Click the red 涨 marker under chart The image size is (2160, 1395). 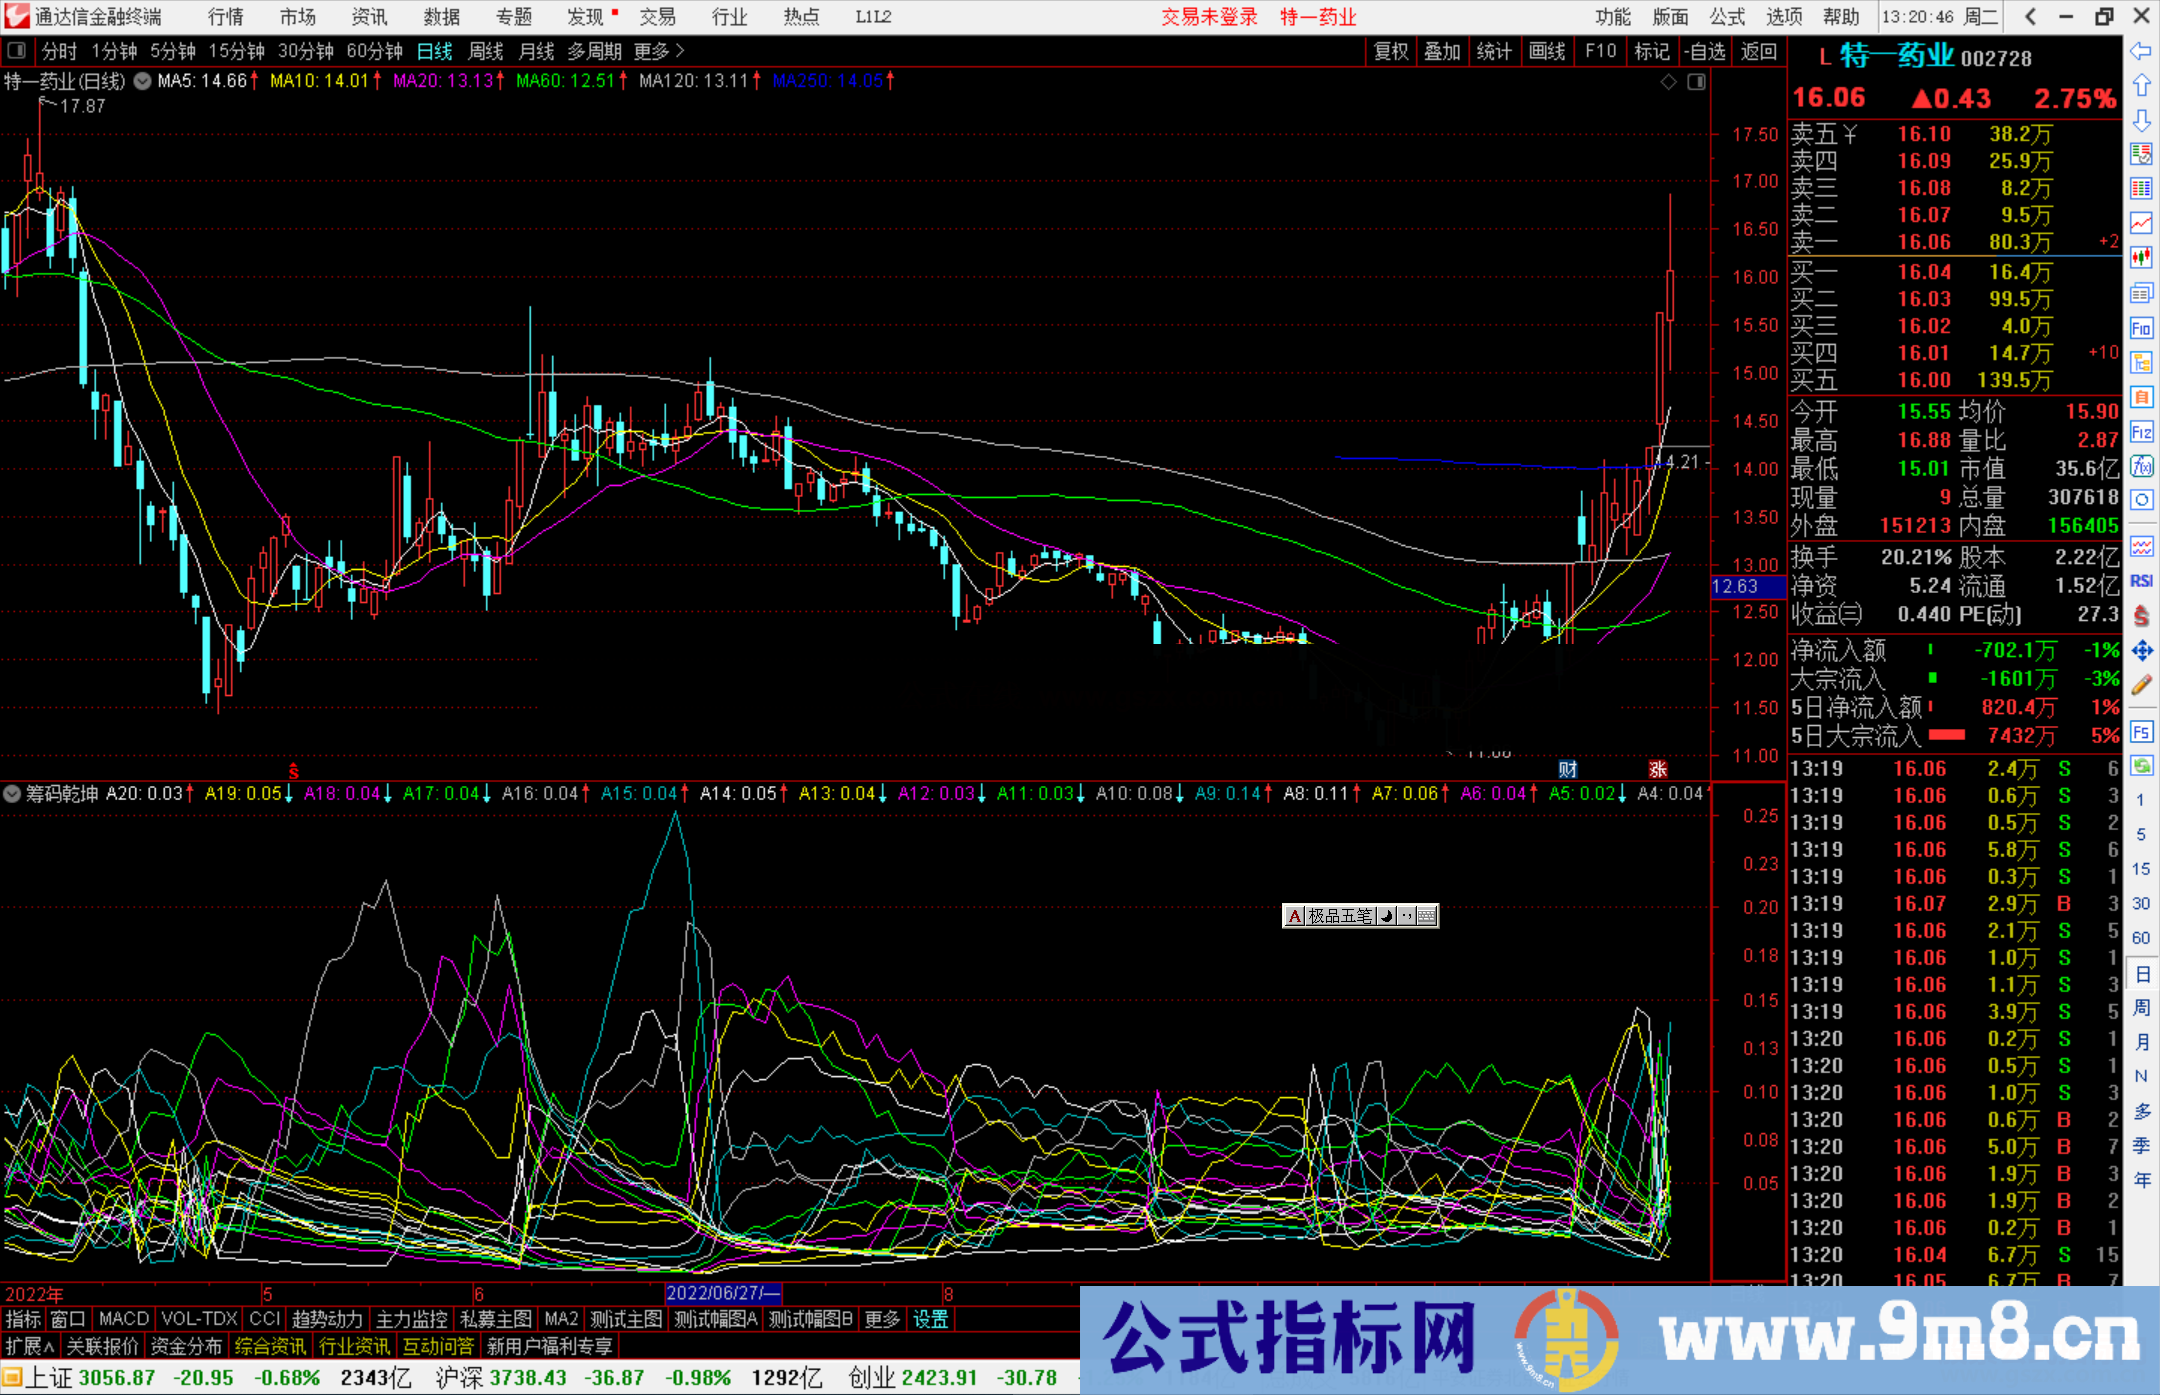pos(1658,769)
